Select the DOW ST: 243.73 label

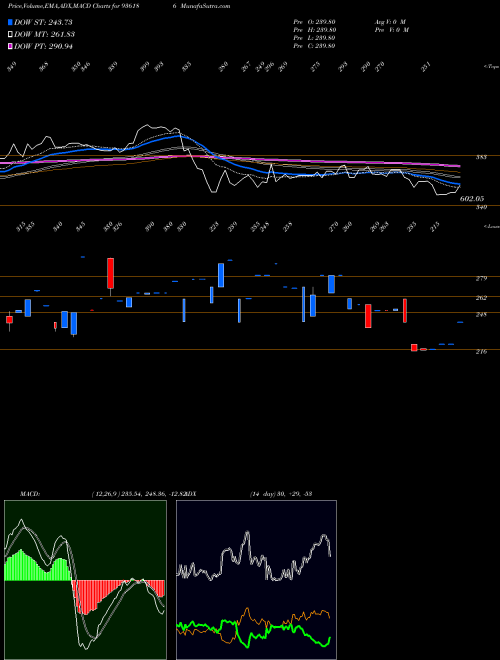pos(43,22)
